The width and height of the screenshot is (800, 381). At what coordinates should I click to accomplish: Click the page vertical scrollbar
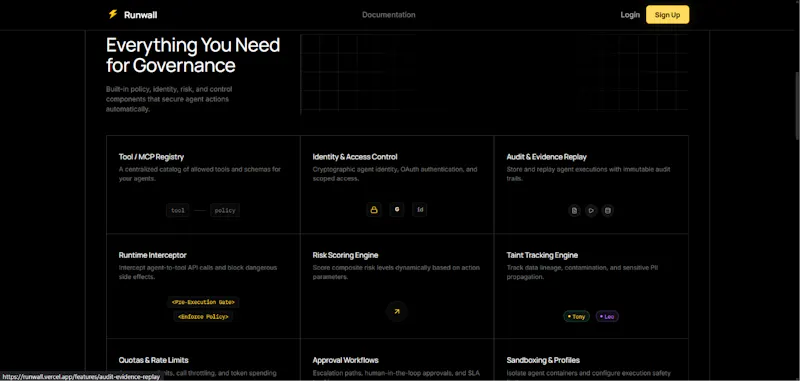797,105
